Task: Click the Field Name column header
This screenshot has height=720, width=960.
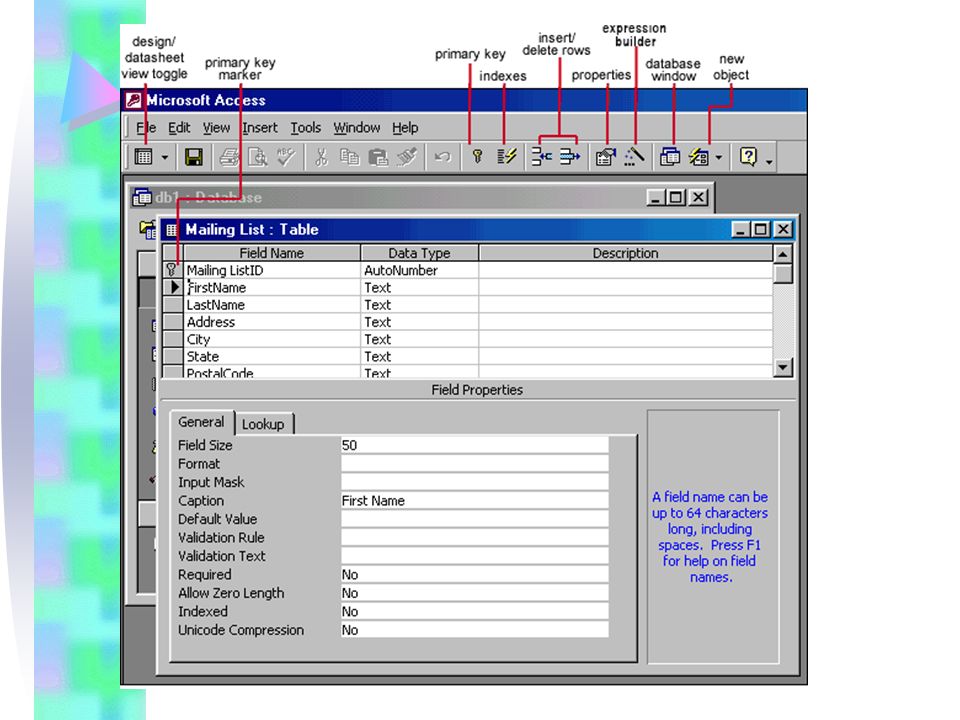Action: 272,253
